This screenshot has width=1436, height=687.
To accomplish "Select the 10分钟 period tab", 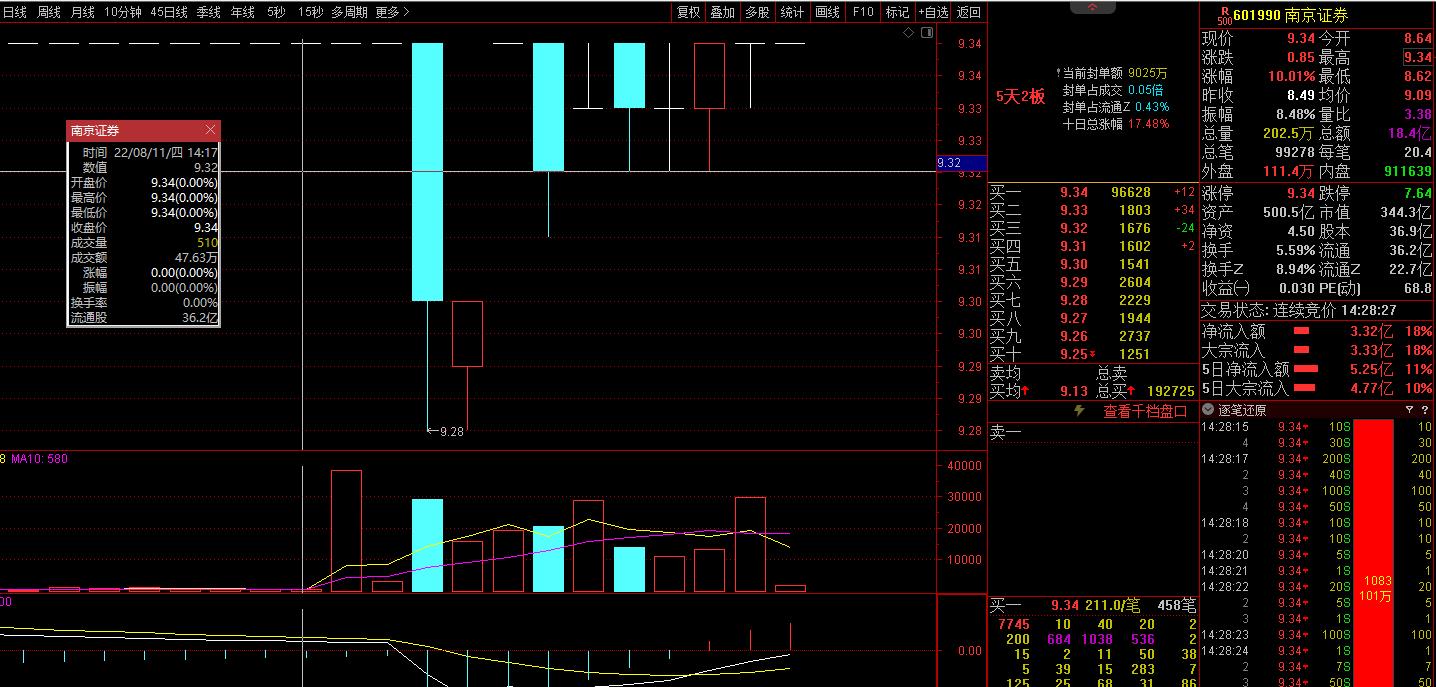I will (122, 12).
